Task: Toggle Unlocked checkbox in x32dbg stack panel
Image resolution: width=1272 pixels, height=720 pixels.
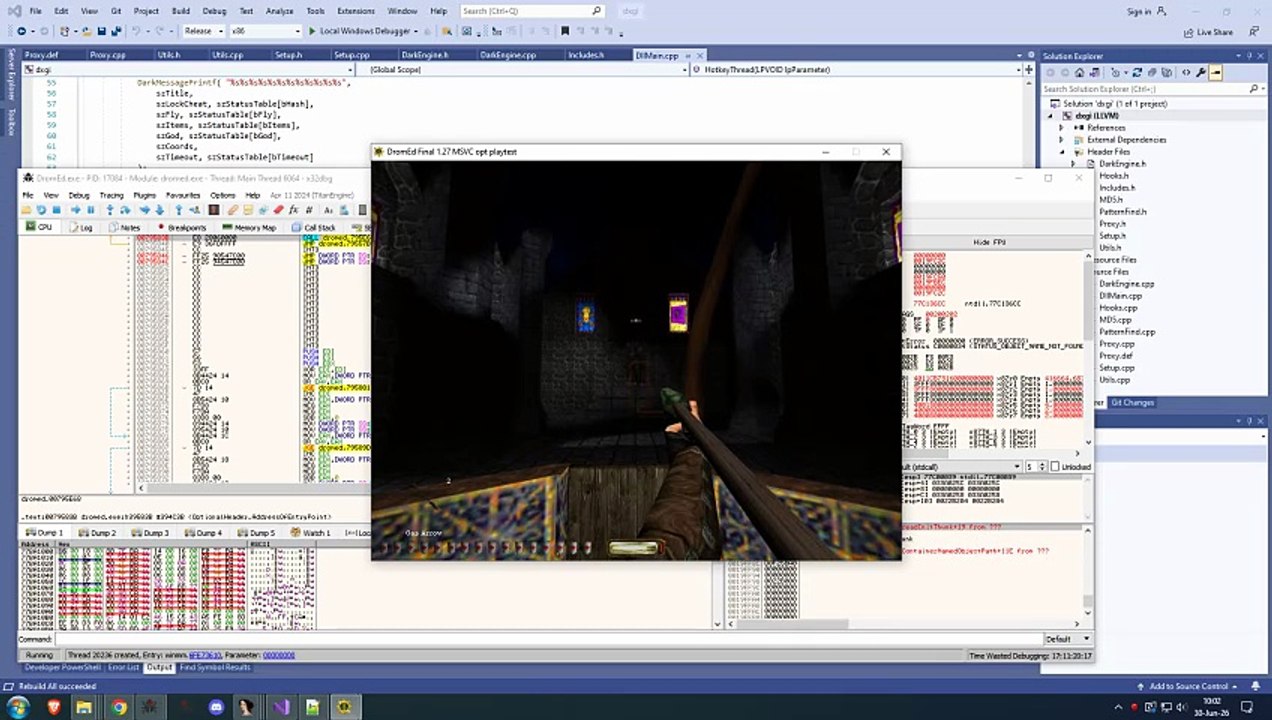Action: 1056,467
